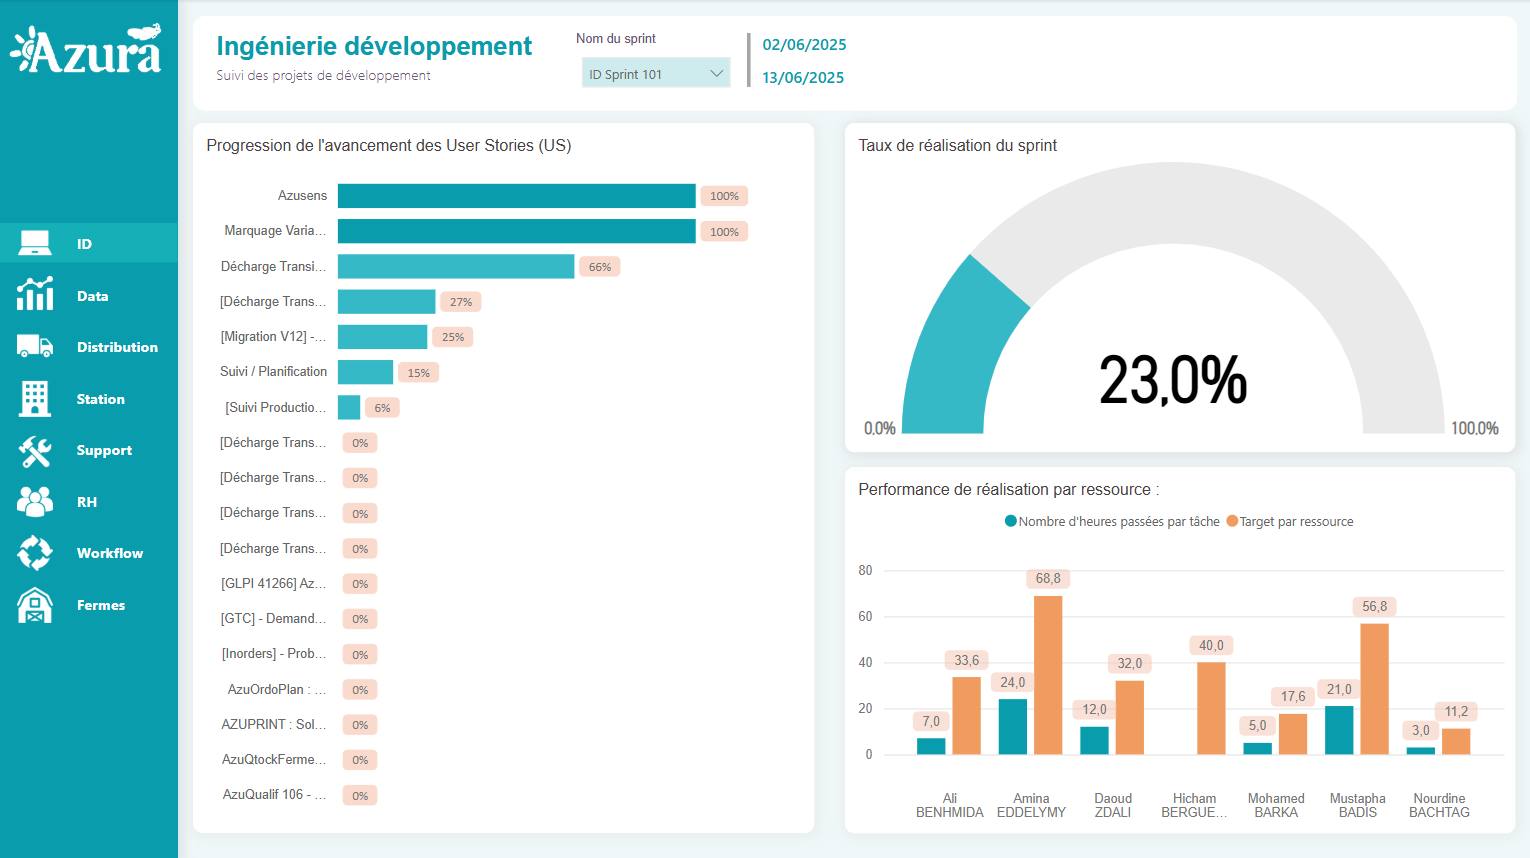Open the Fermes barn icon
The width and height of the screenshot is (1530, 858).
[35, 605]
